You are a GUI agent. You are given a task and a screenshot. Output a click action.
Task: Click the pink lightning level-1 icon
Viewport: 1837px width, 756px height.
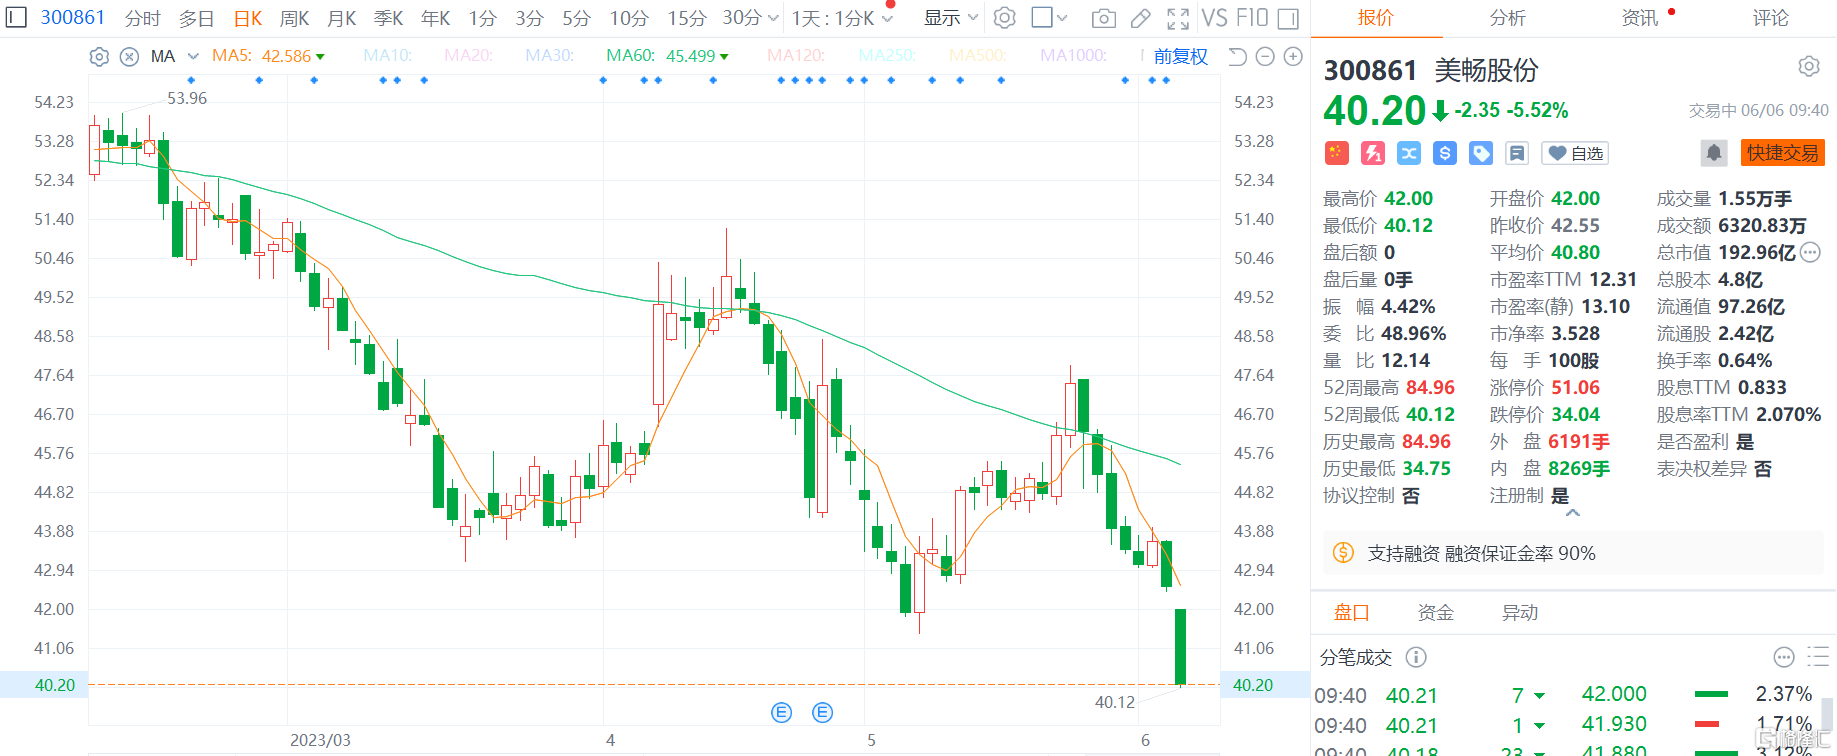click(1373, 153)
